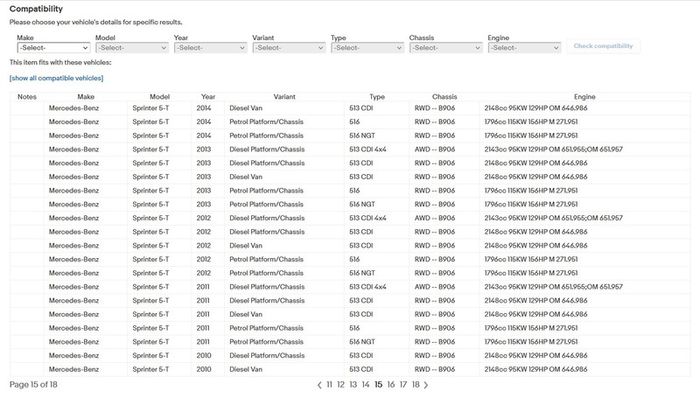The width and height of the screenshot is (700, 397).
Task: Open the Type dropdown
Action: (x=367, y=48)
